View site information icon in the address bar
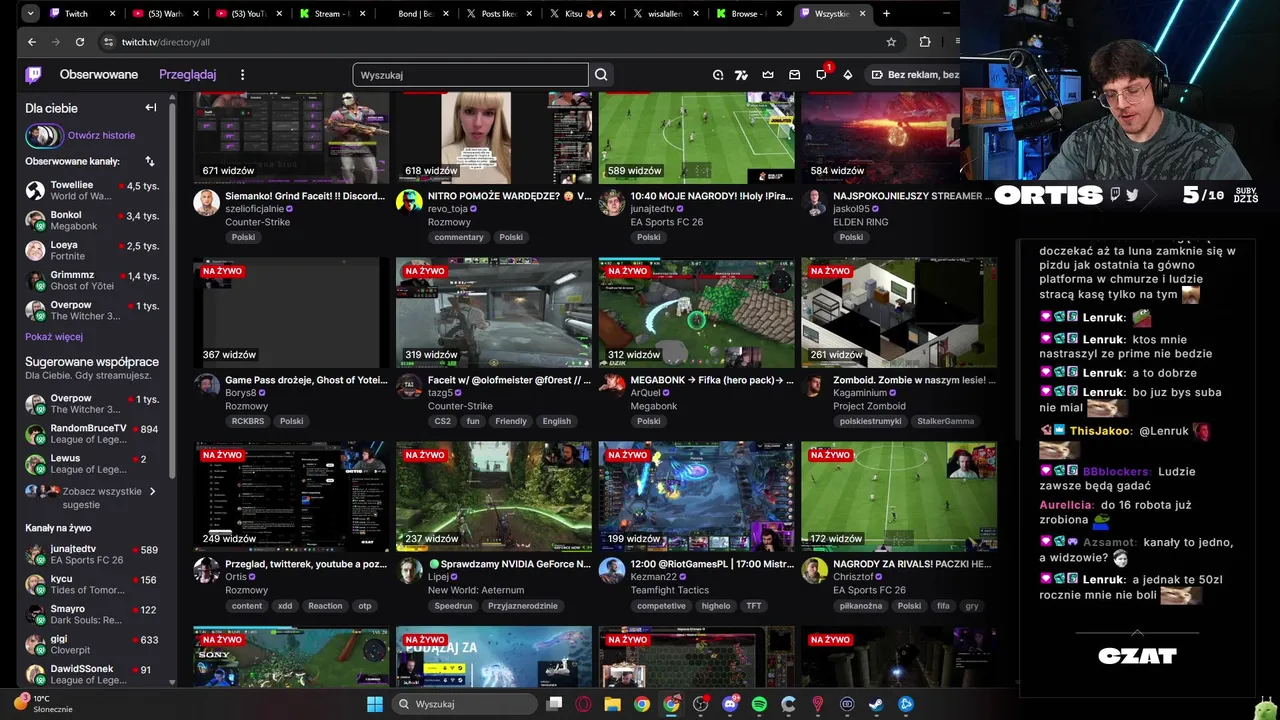 (x=108, y=42)
